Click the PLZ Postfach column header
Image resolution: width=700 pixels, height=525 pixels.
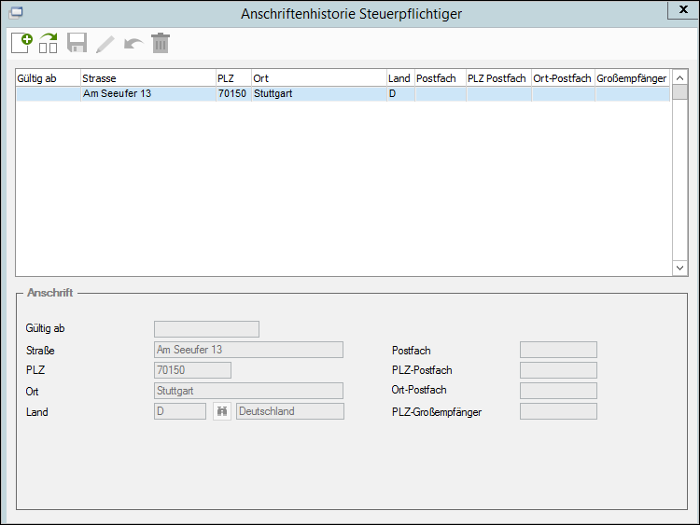click(x=499, y=78)
